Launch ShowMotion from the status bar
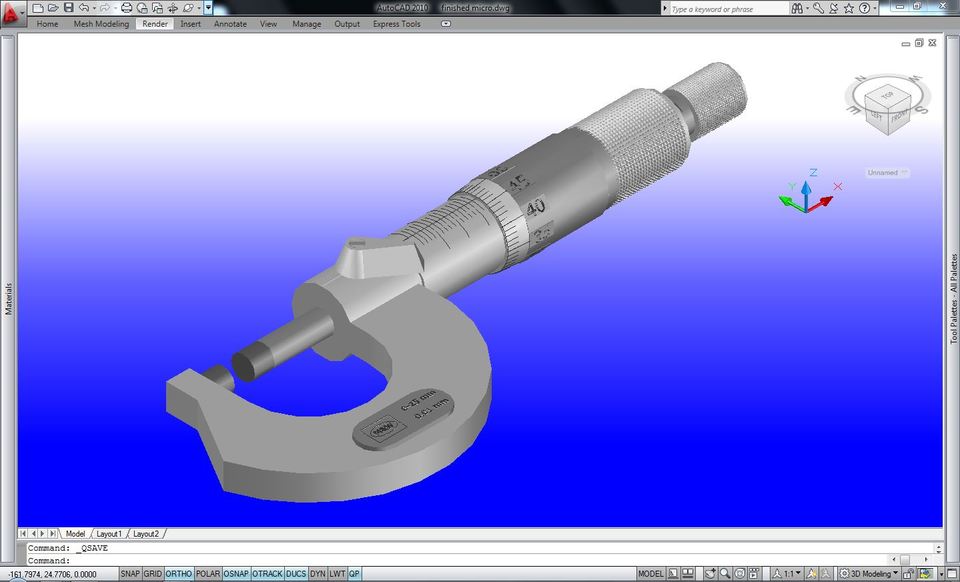The width and height of the screenshot is (960, 582). [752, 573]
